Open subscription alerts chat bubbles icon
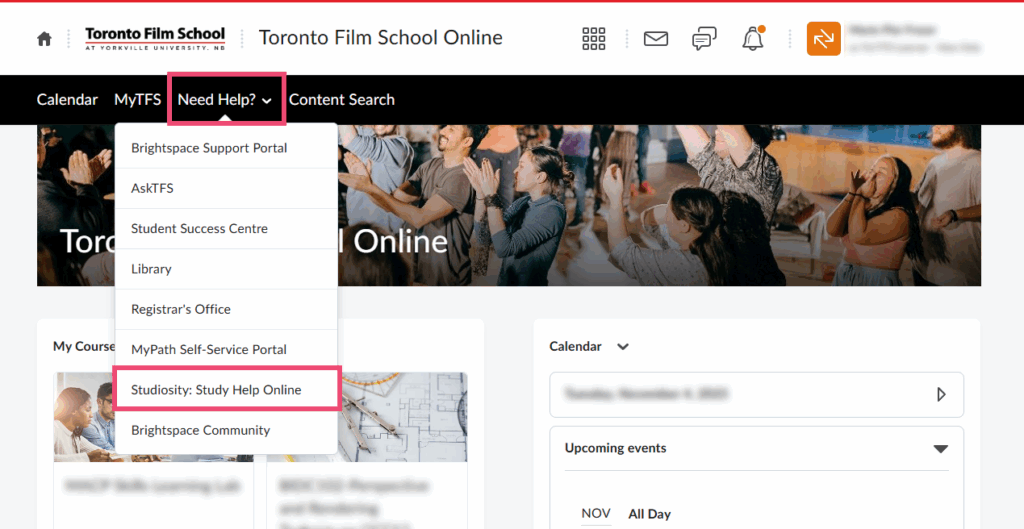This screenshot has width=1024, height=529. [x=704, y=39]
